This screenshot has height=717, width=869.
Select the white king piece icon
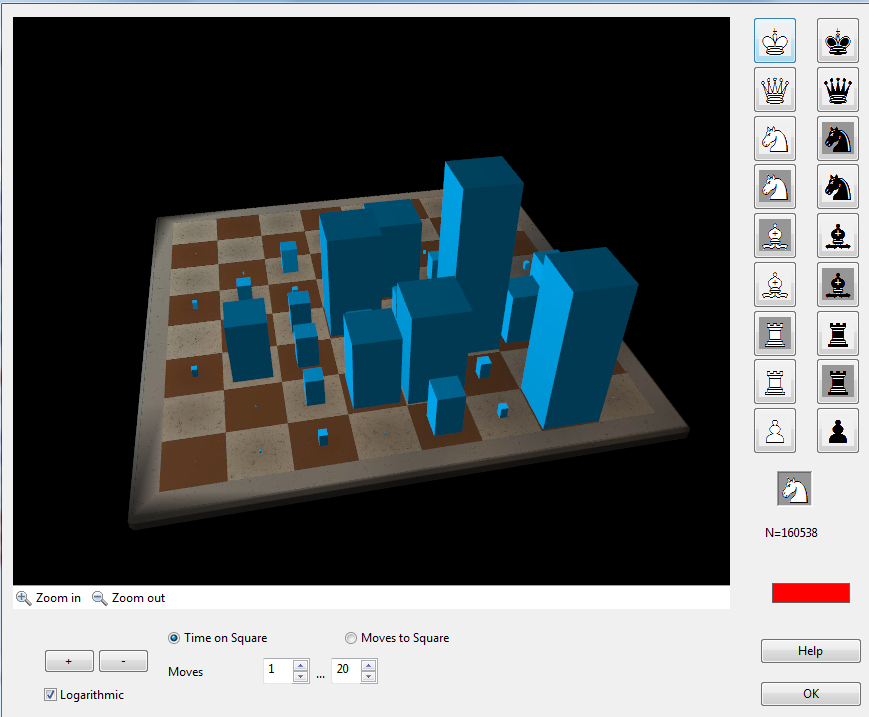click(x=774, y=41)
